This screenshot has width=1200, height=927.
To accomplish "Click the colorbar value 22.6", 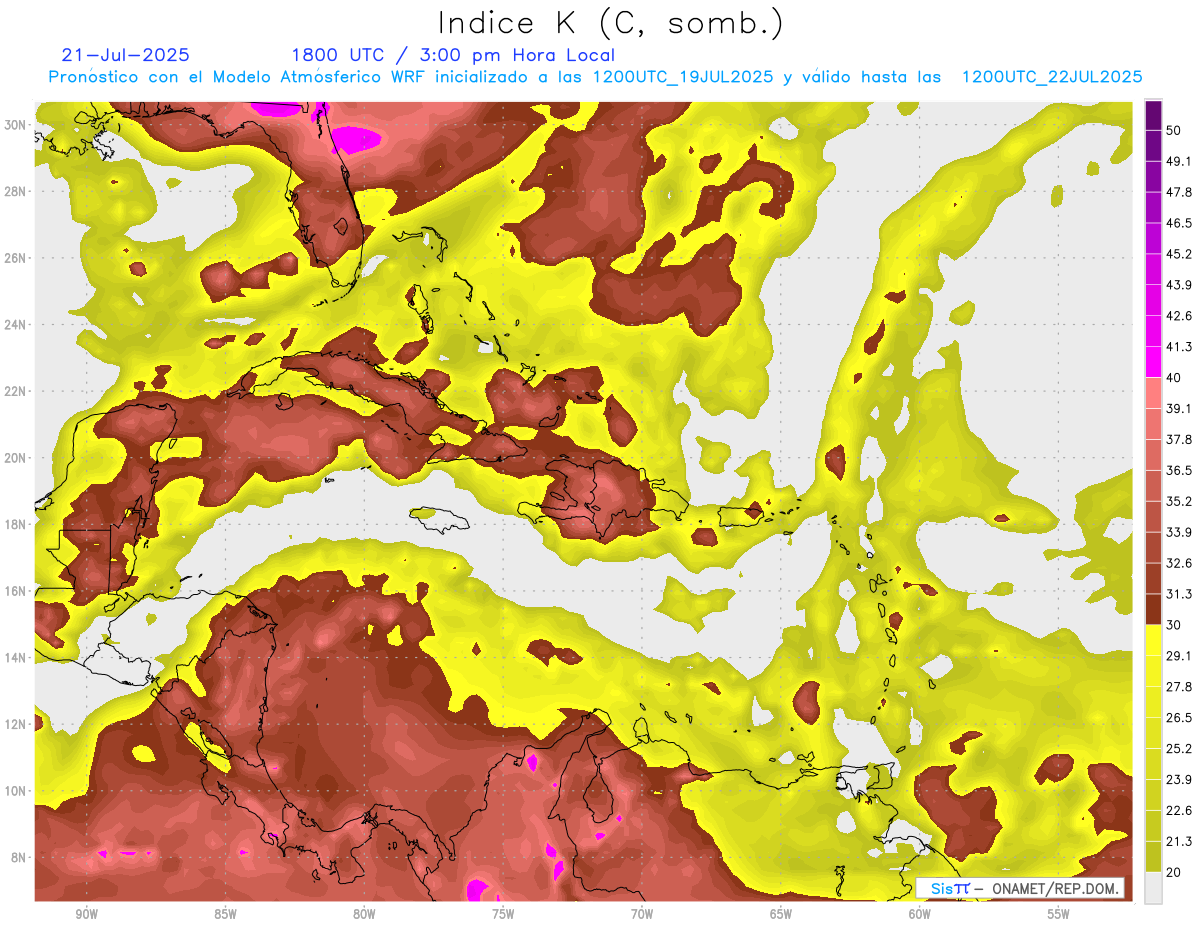I will point(1179,810).
